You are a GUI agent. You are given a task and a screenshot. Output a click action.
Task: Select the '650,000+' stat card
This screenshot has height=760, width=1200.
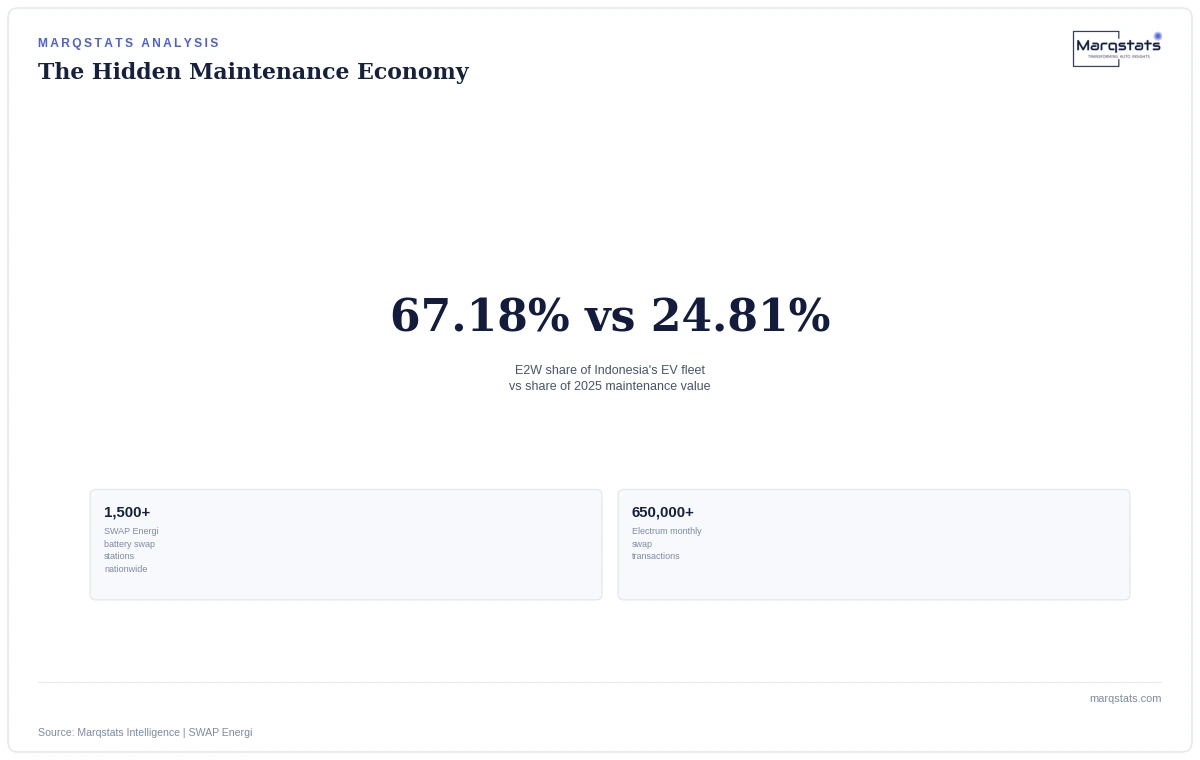(874, 545)
